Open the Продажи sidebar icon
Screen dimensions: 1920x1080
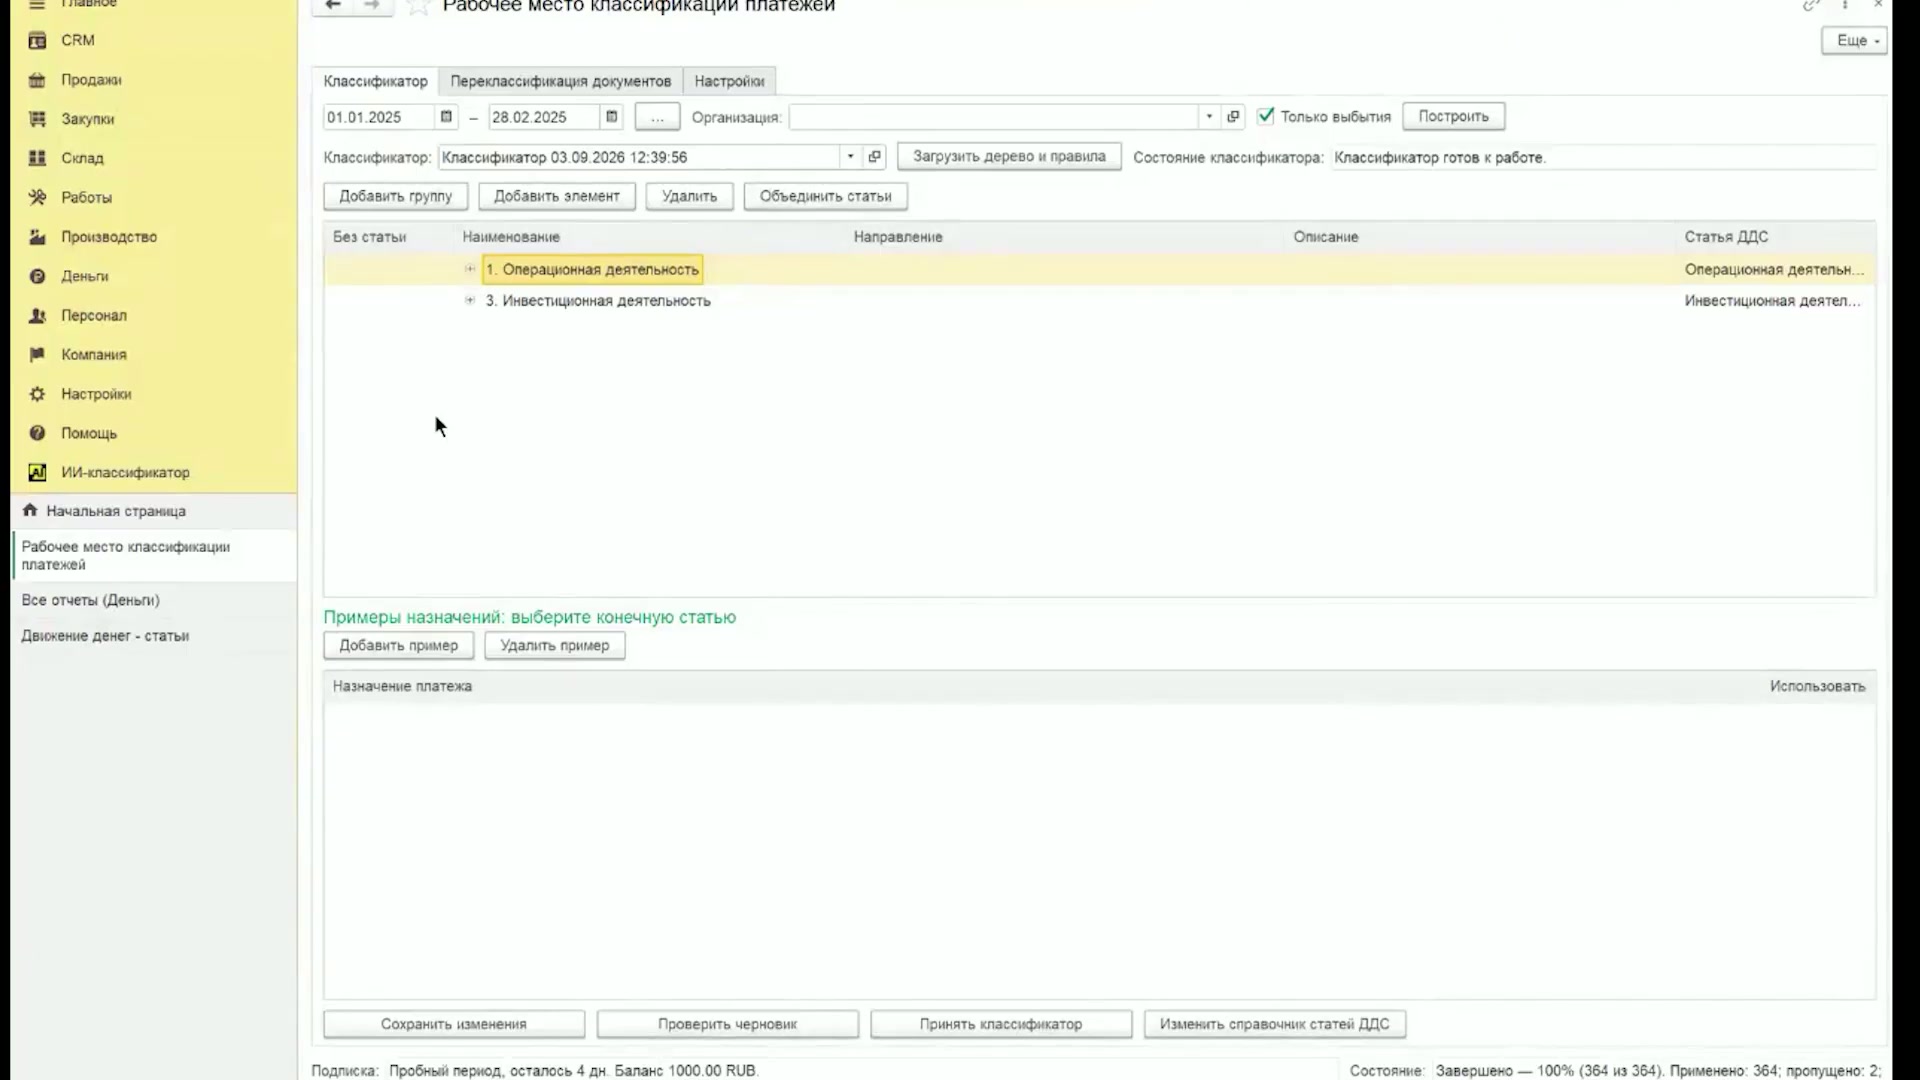click(37, 80)
